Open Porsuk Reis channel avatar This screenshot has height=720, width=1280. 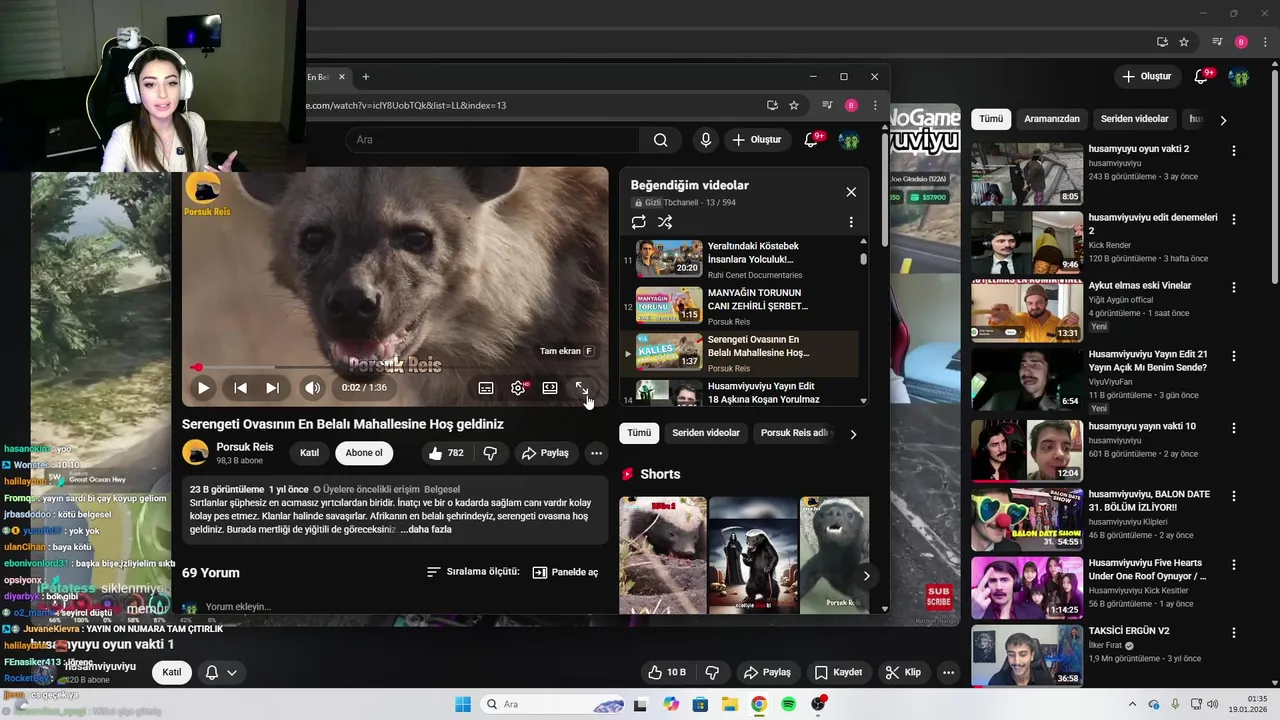click(195, 452)
